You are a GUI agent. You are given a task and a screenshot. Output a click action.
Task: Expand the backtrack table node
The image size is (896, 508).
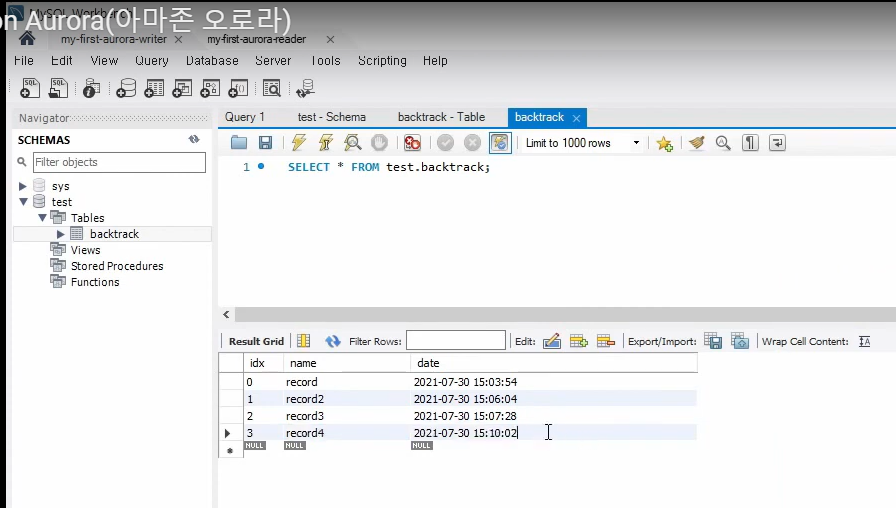click(x=61, y=234)
